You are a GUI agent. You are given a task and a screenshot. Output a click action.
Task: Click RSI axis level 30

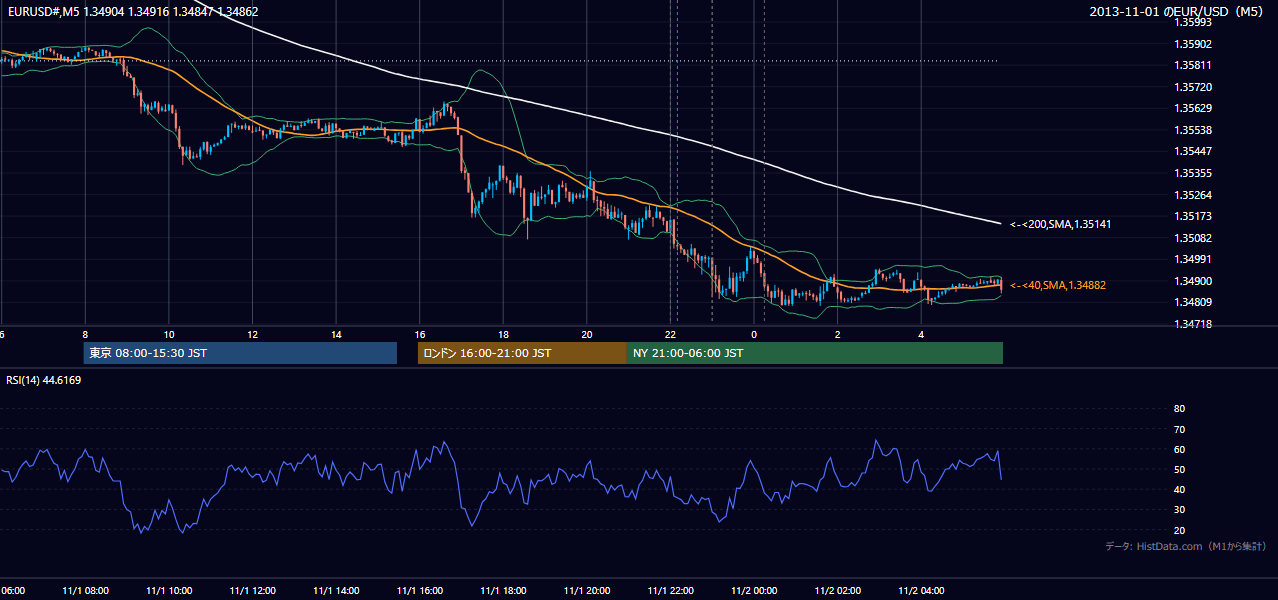[1179, 510]
